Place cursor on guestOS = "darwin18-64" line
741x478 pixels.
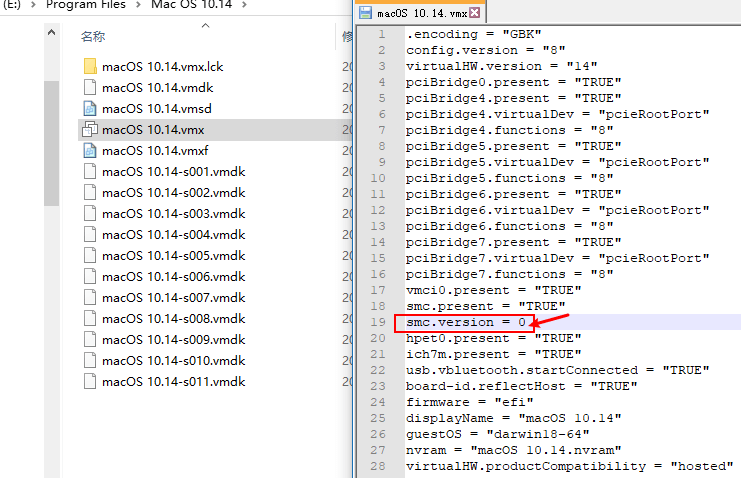click(497, 435)
